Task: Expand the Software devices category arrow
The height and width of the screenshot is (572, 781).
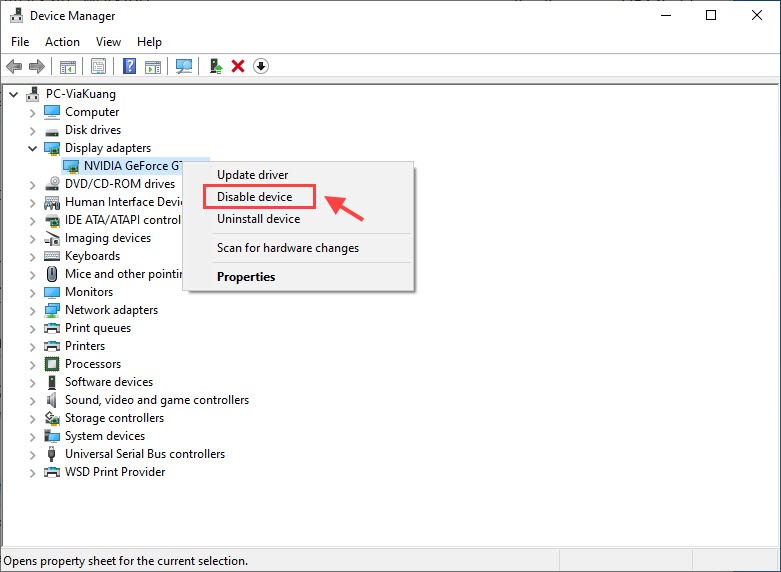Action: tap(32, 382)
